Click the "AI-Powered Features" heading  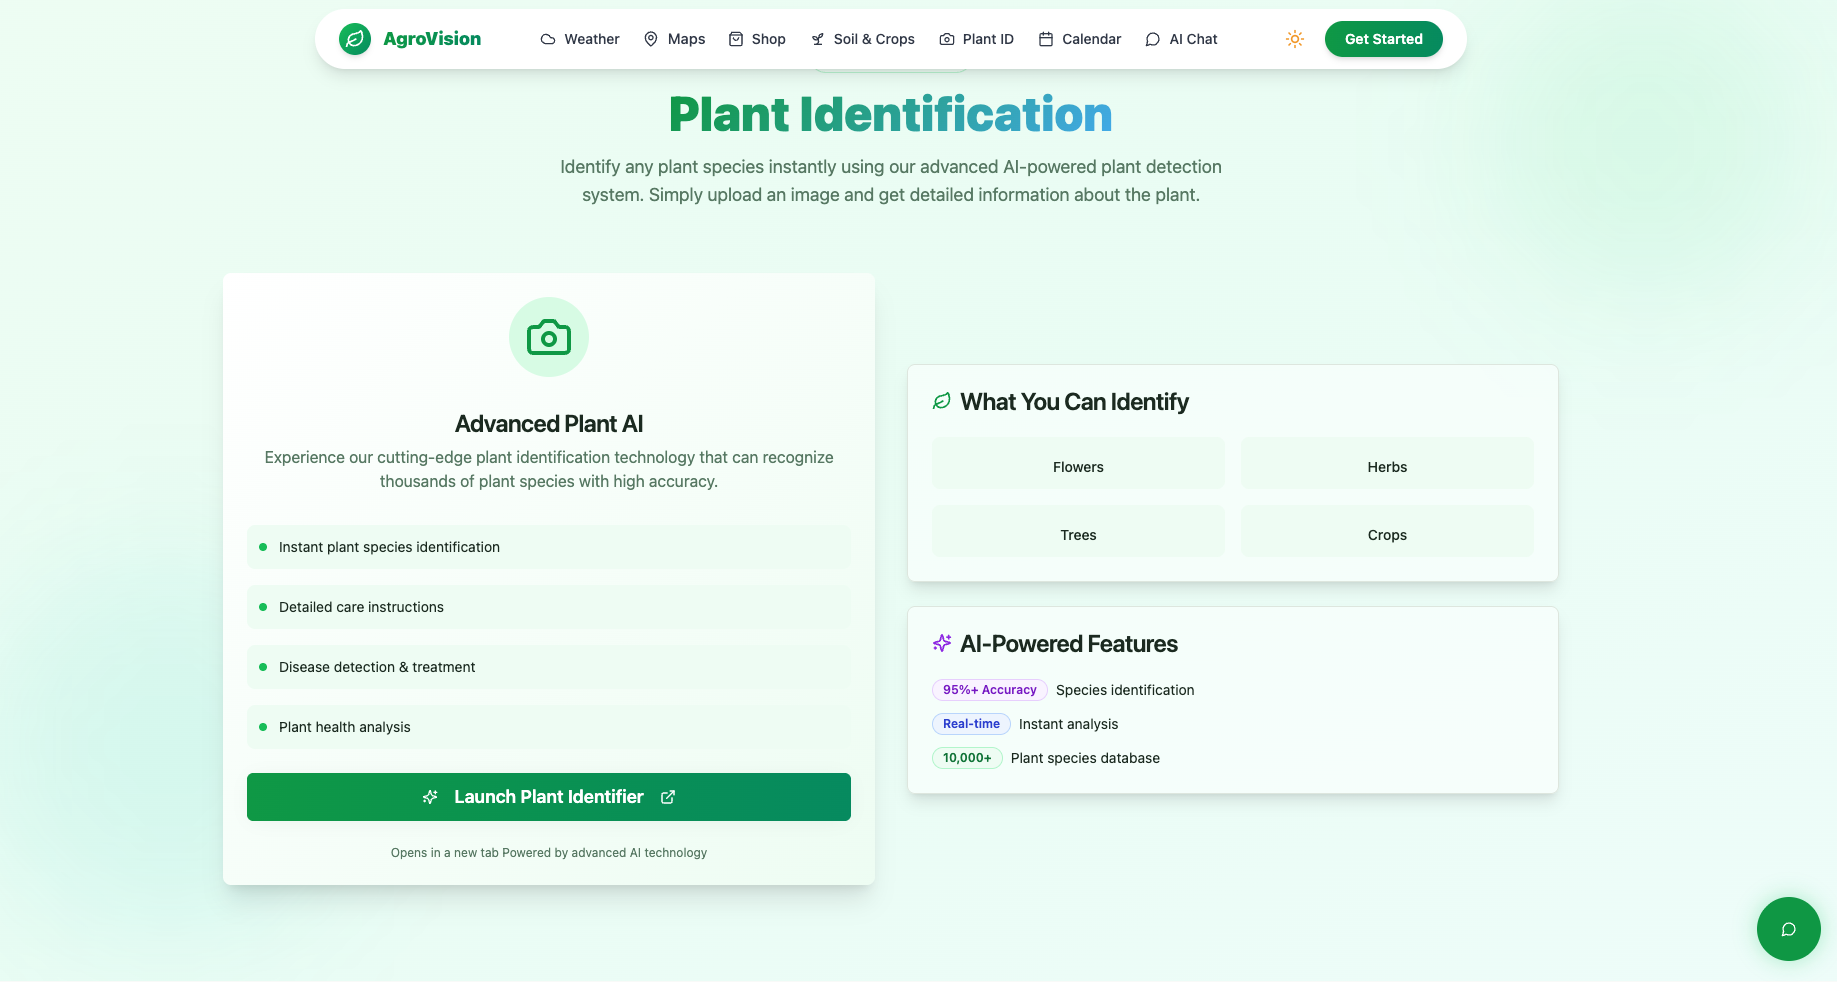click(1069, 644)
